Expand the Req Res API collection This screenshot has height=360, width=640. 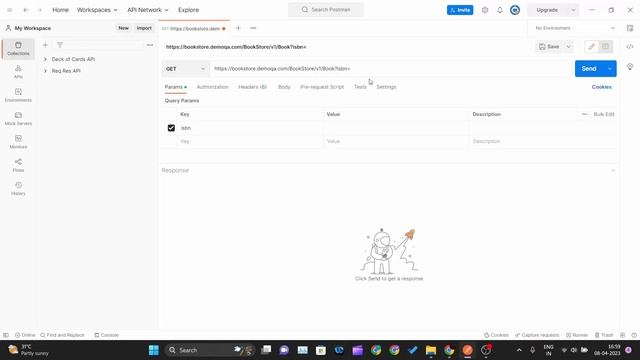[x=45, y=71]
